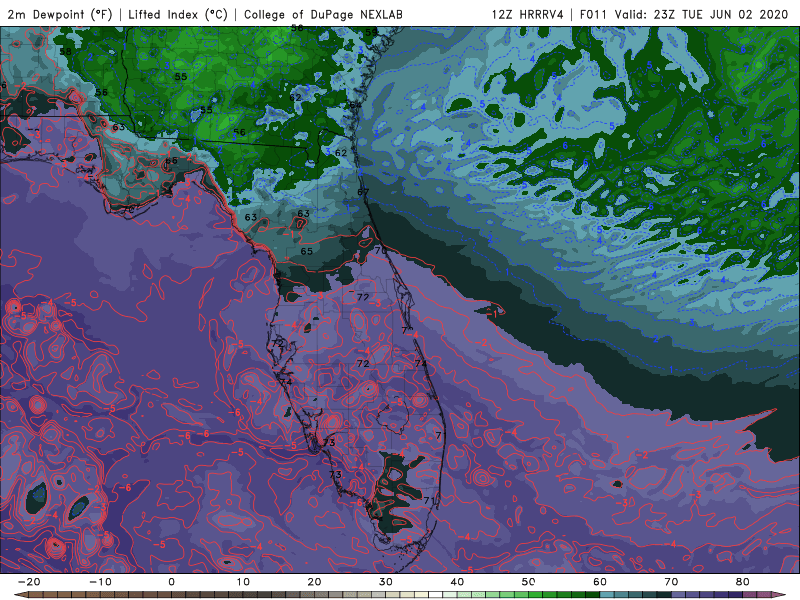
Task: Click the '65' dewpoint value on the map
Action: 306,251
